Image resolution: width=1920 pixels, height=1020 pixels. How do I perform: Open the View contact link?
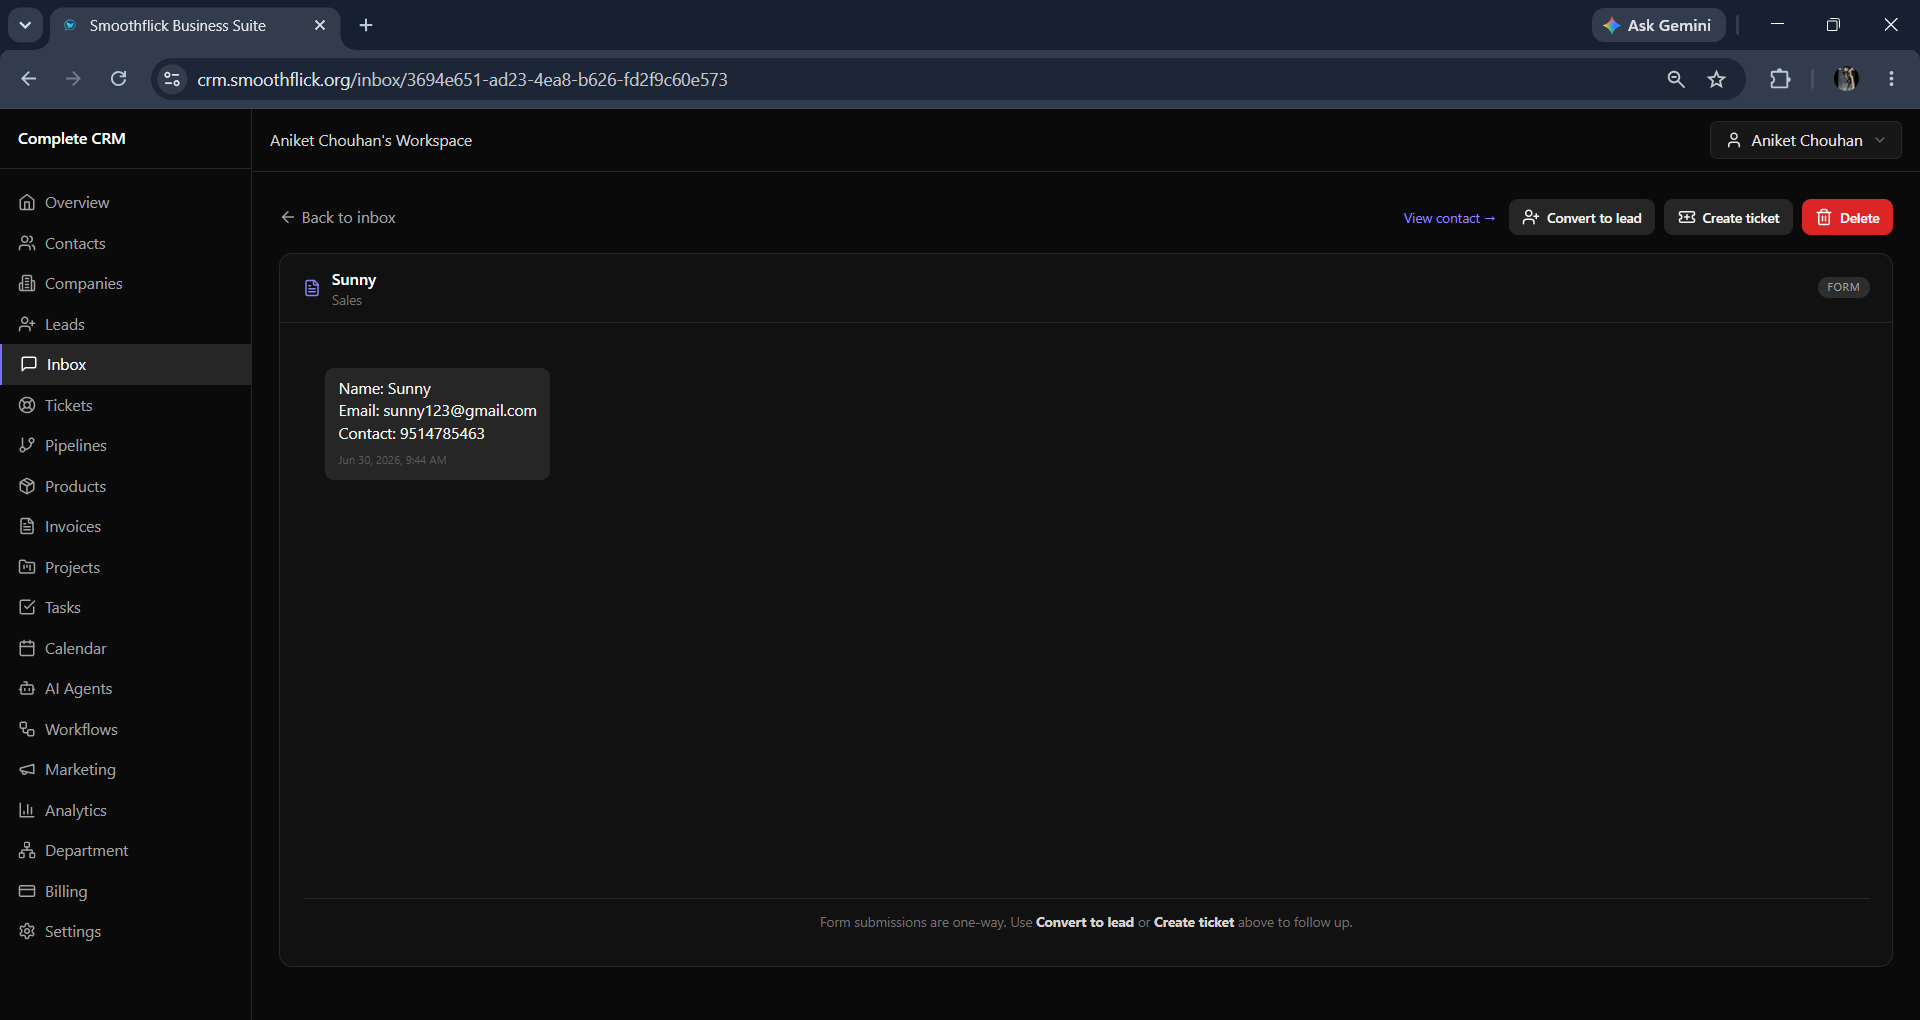tap(1449, 218)
